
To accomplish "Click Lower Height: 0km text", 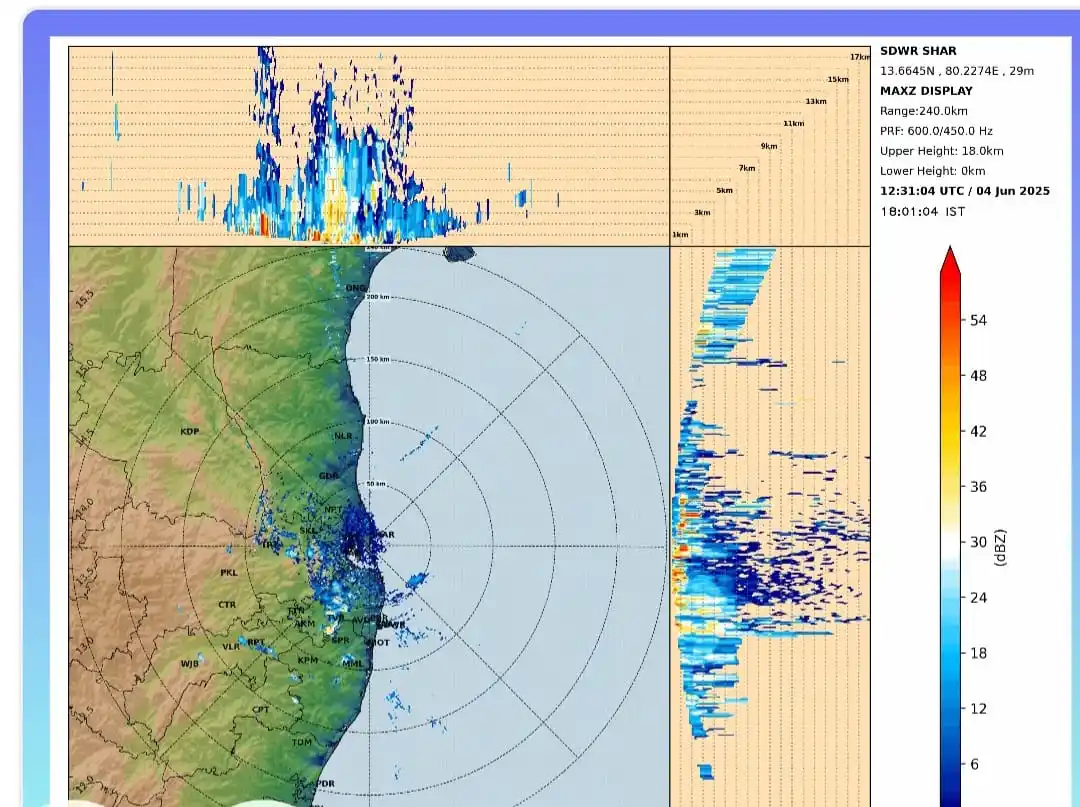I will pos(933,171).
